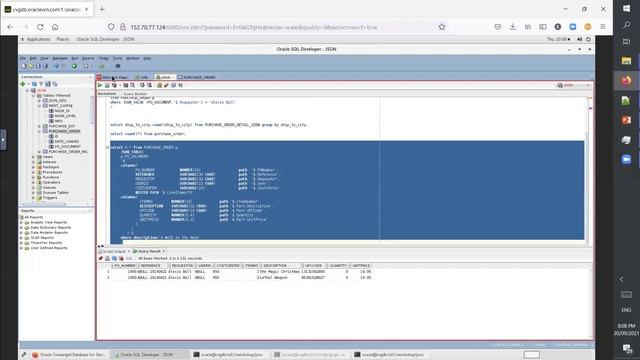Open the Firefox hamburger menu
The image size is (640, 360).
[x=603, y=27]
